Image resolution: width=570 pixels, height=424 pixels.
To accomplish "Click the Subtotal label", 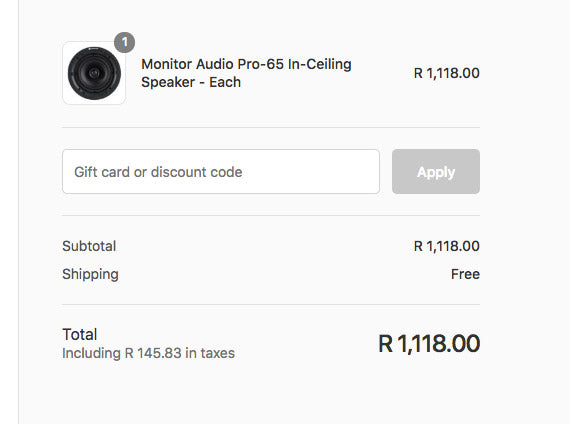I will click(89, 246).
